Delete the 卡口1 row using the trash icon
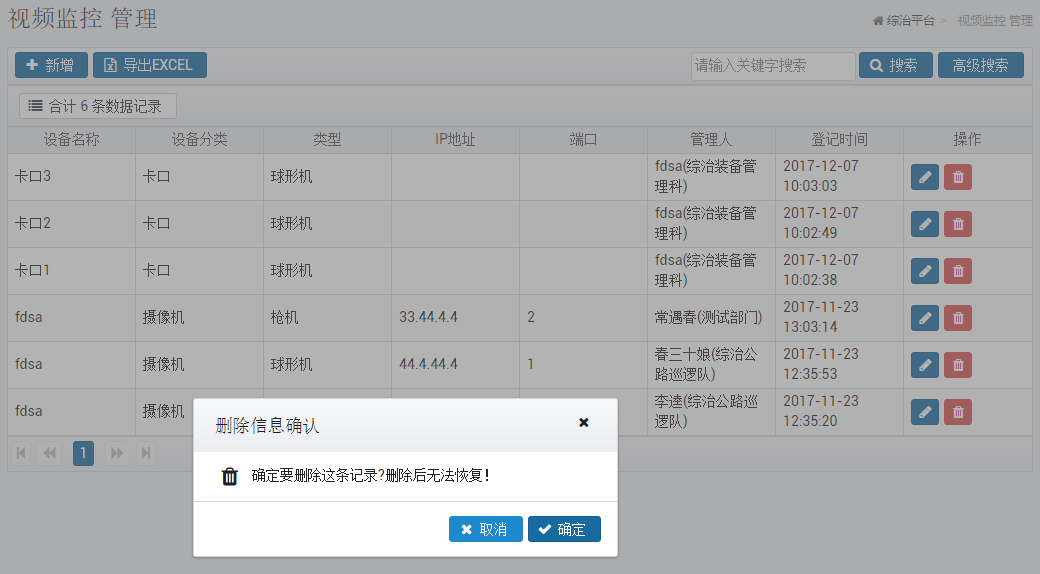 (x=958, y=271)
